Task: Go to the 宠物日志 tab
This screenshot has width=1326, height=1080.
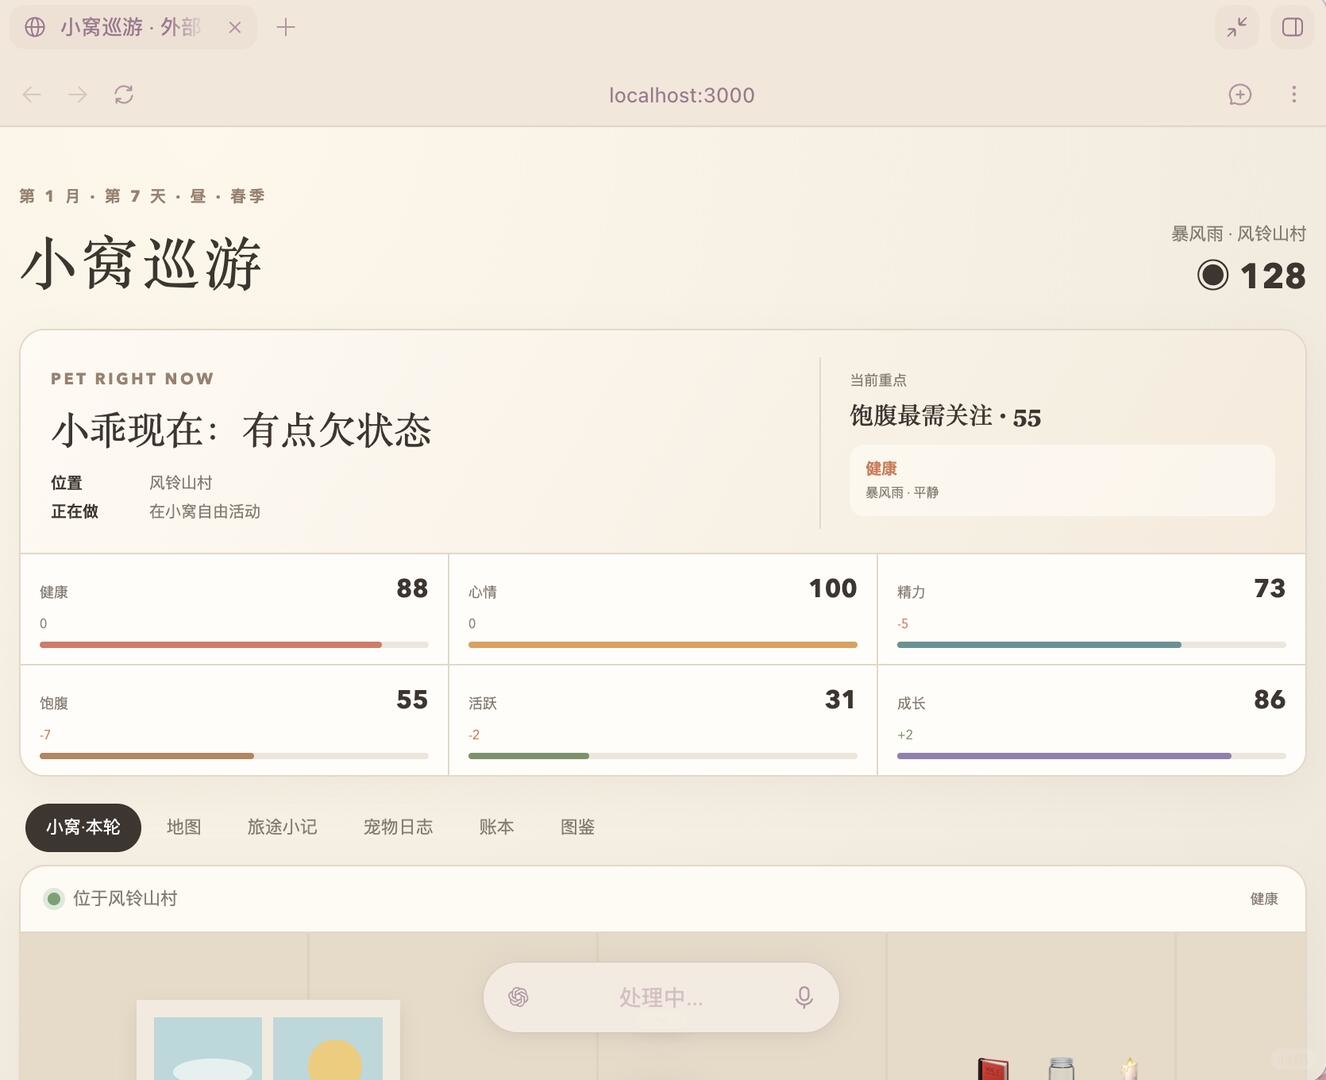Action: [x=398, y=827]
